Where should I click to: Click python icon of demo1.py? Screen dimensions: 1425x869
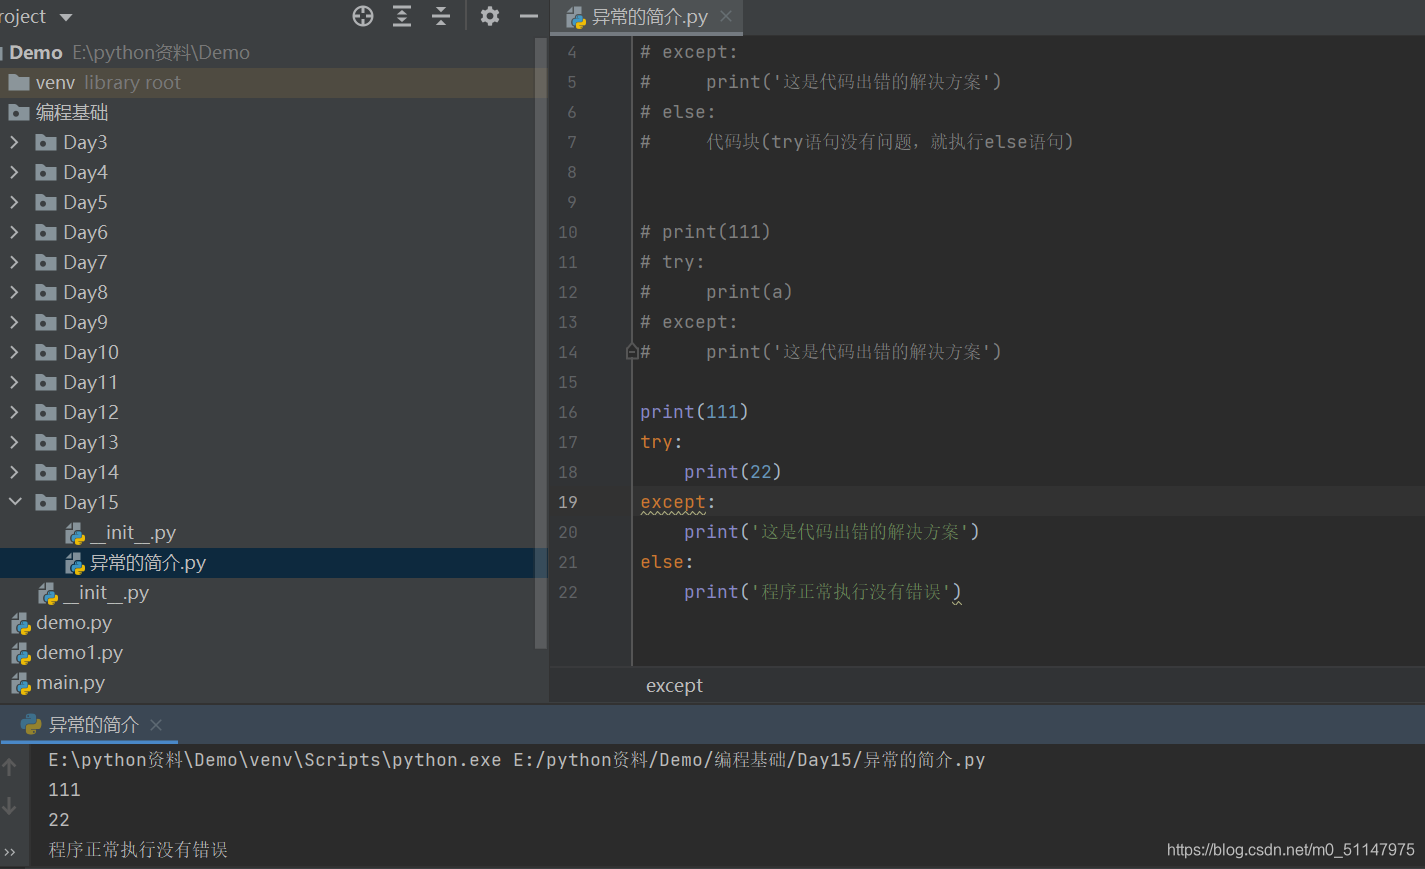(21, 654)
